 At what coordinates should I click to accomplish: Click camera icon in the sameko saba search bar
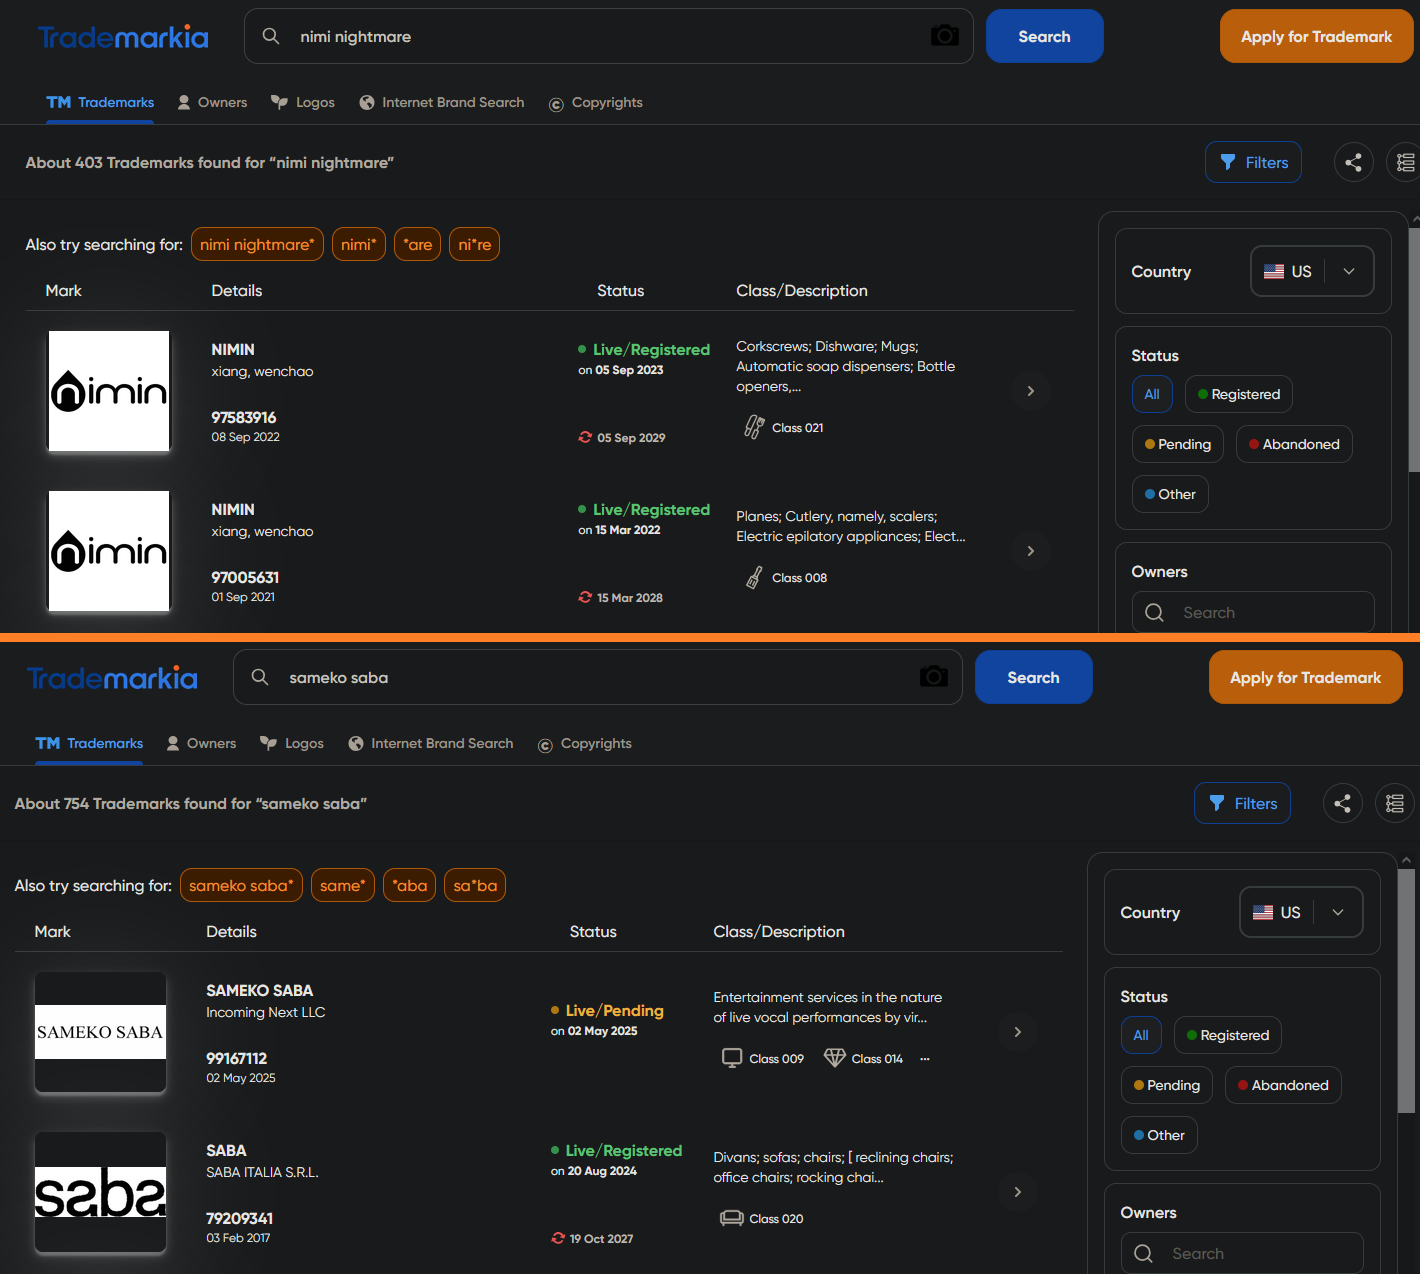[933, 677]
